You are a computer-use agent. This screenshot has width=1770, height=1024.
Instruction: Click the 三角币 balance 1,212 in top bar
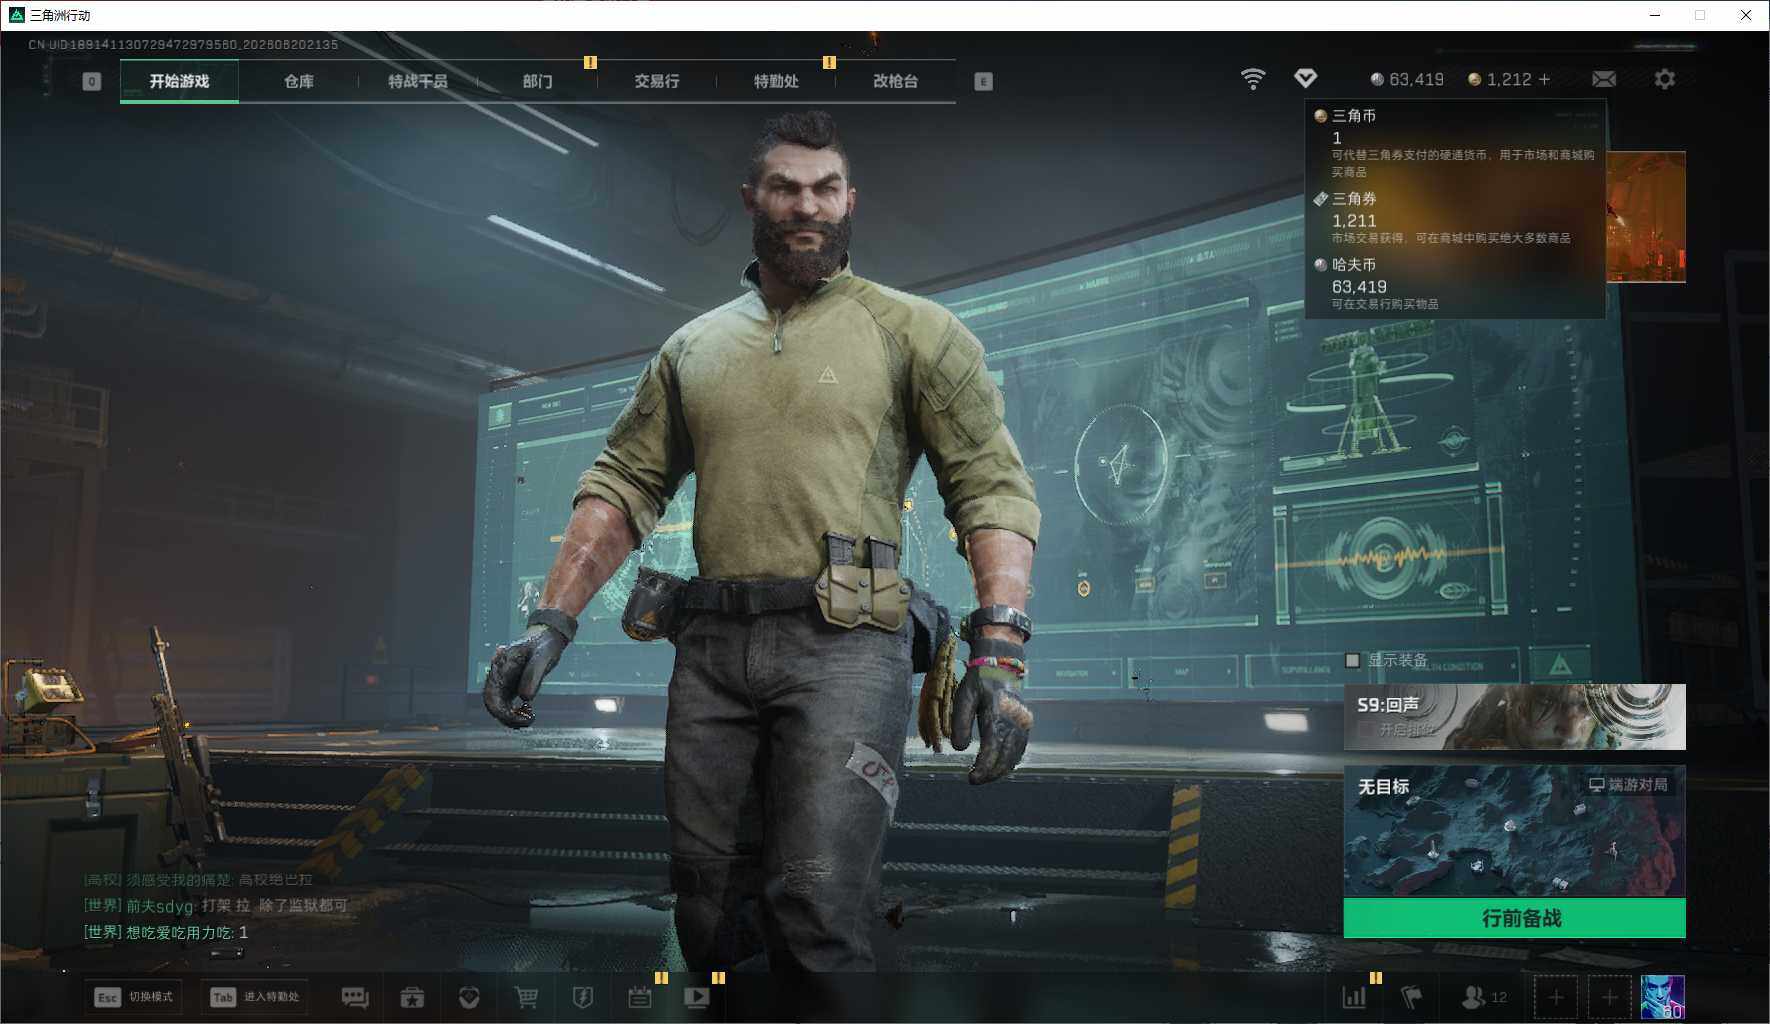[1500, 79]
